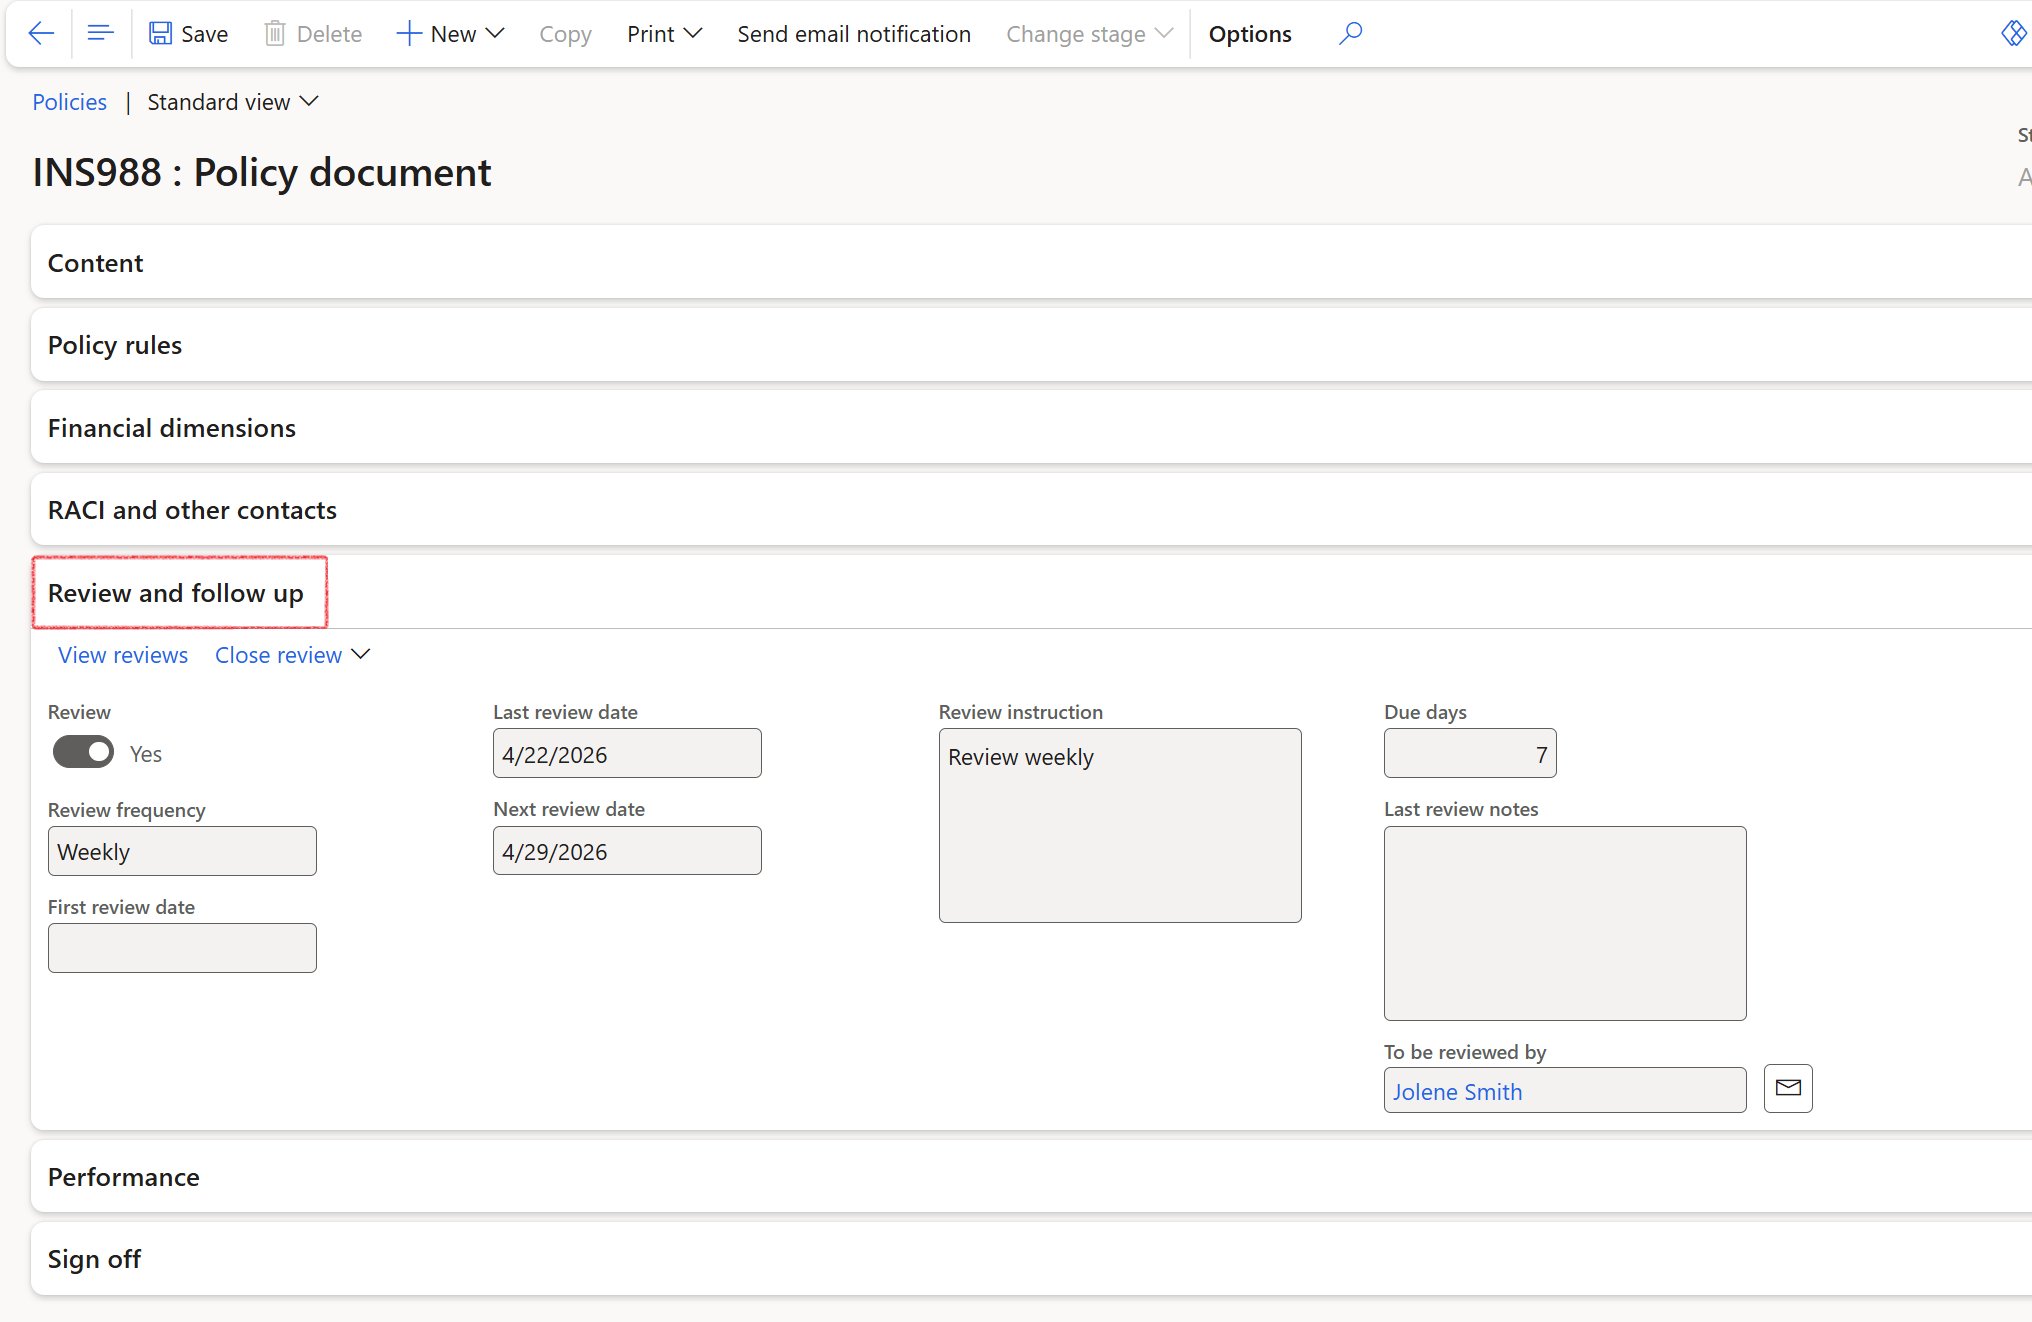Expand the Print dropdown

664,34
